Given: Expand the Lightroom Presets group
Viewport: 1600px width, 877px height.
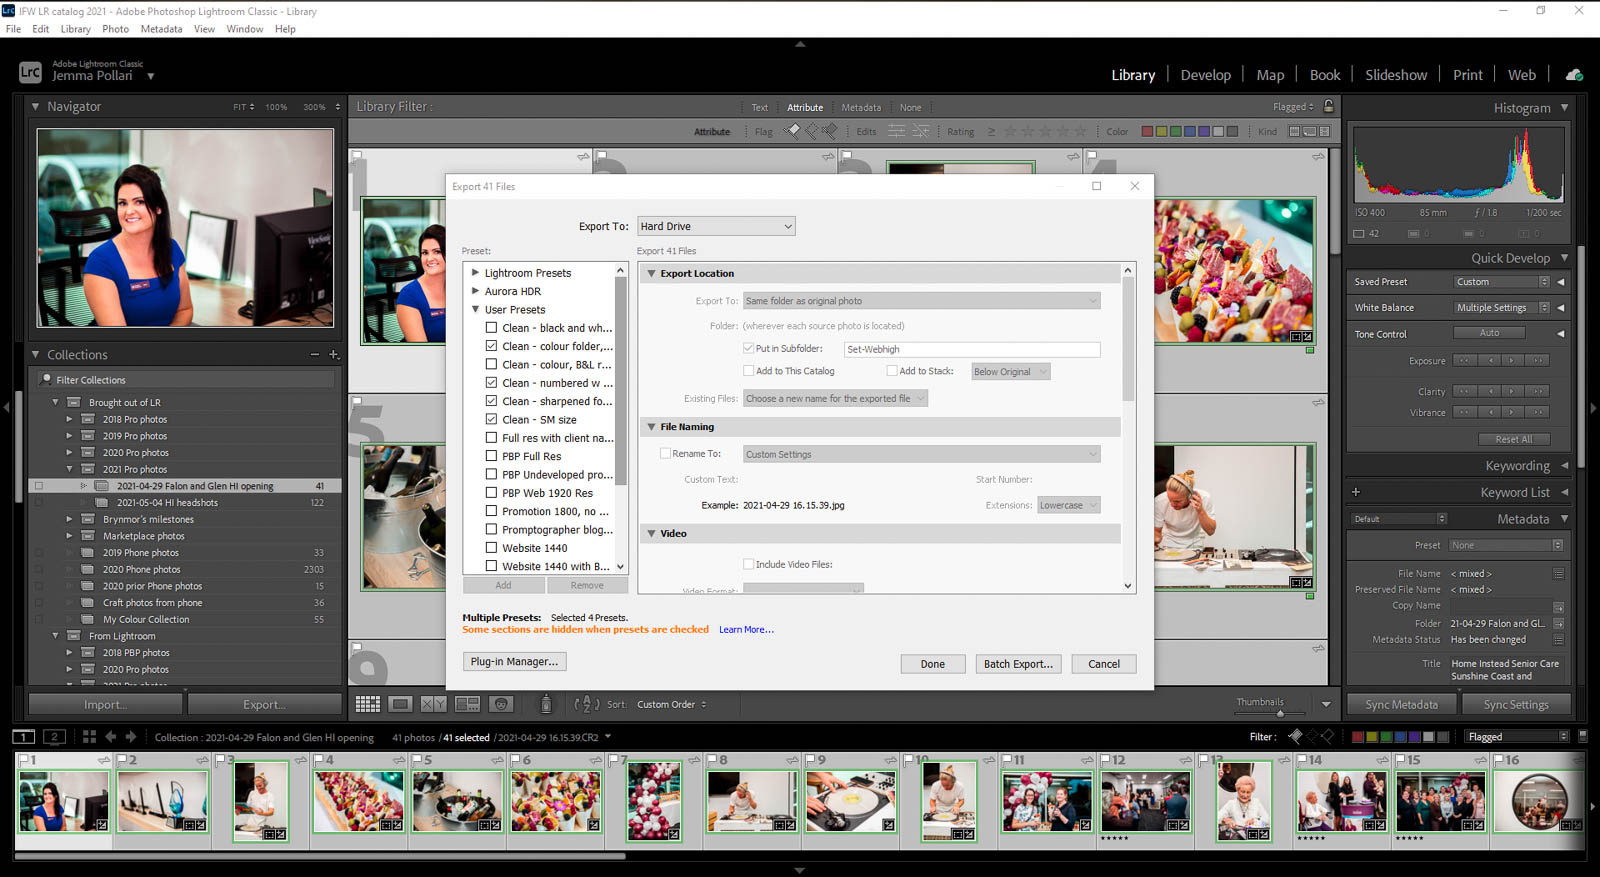Looking at the screenshot, I should click(476, 273).
